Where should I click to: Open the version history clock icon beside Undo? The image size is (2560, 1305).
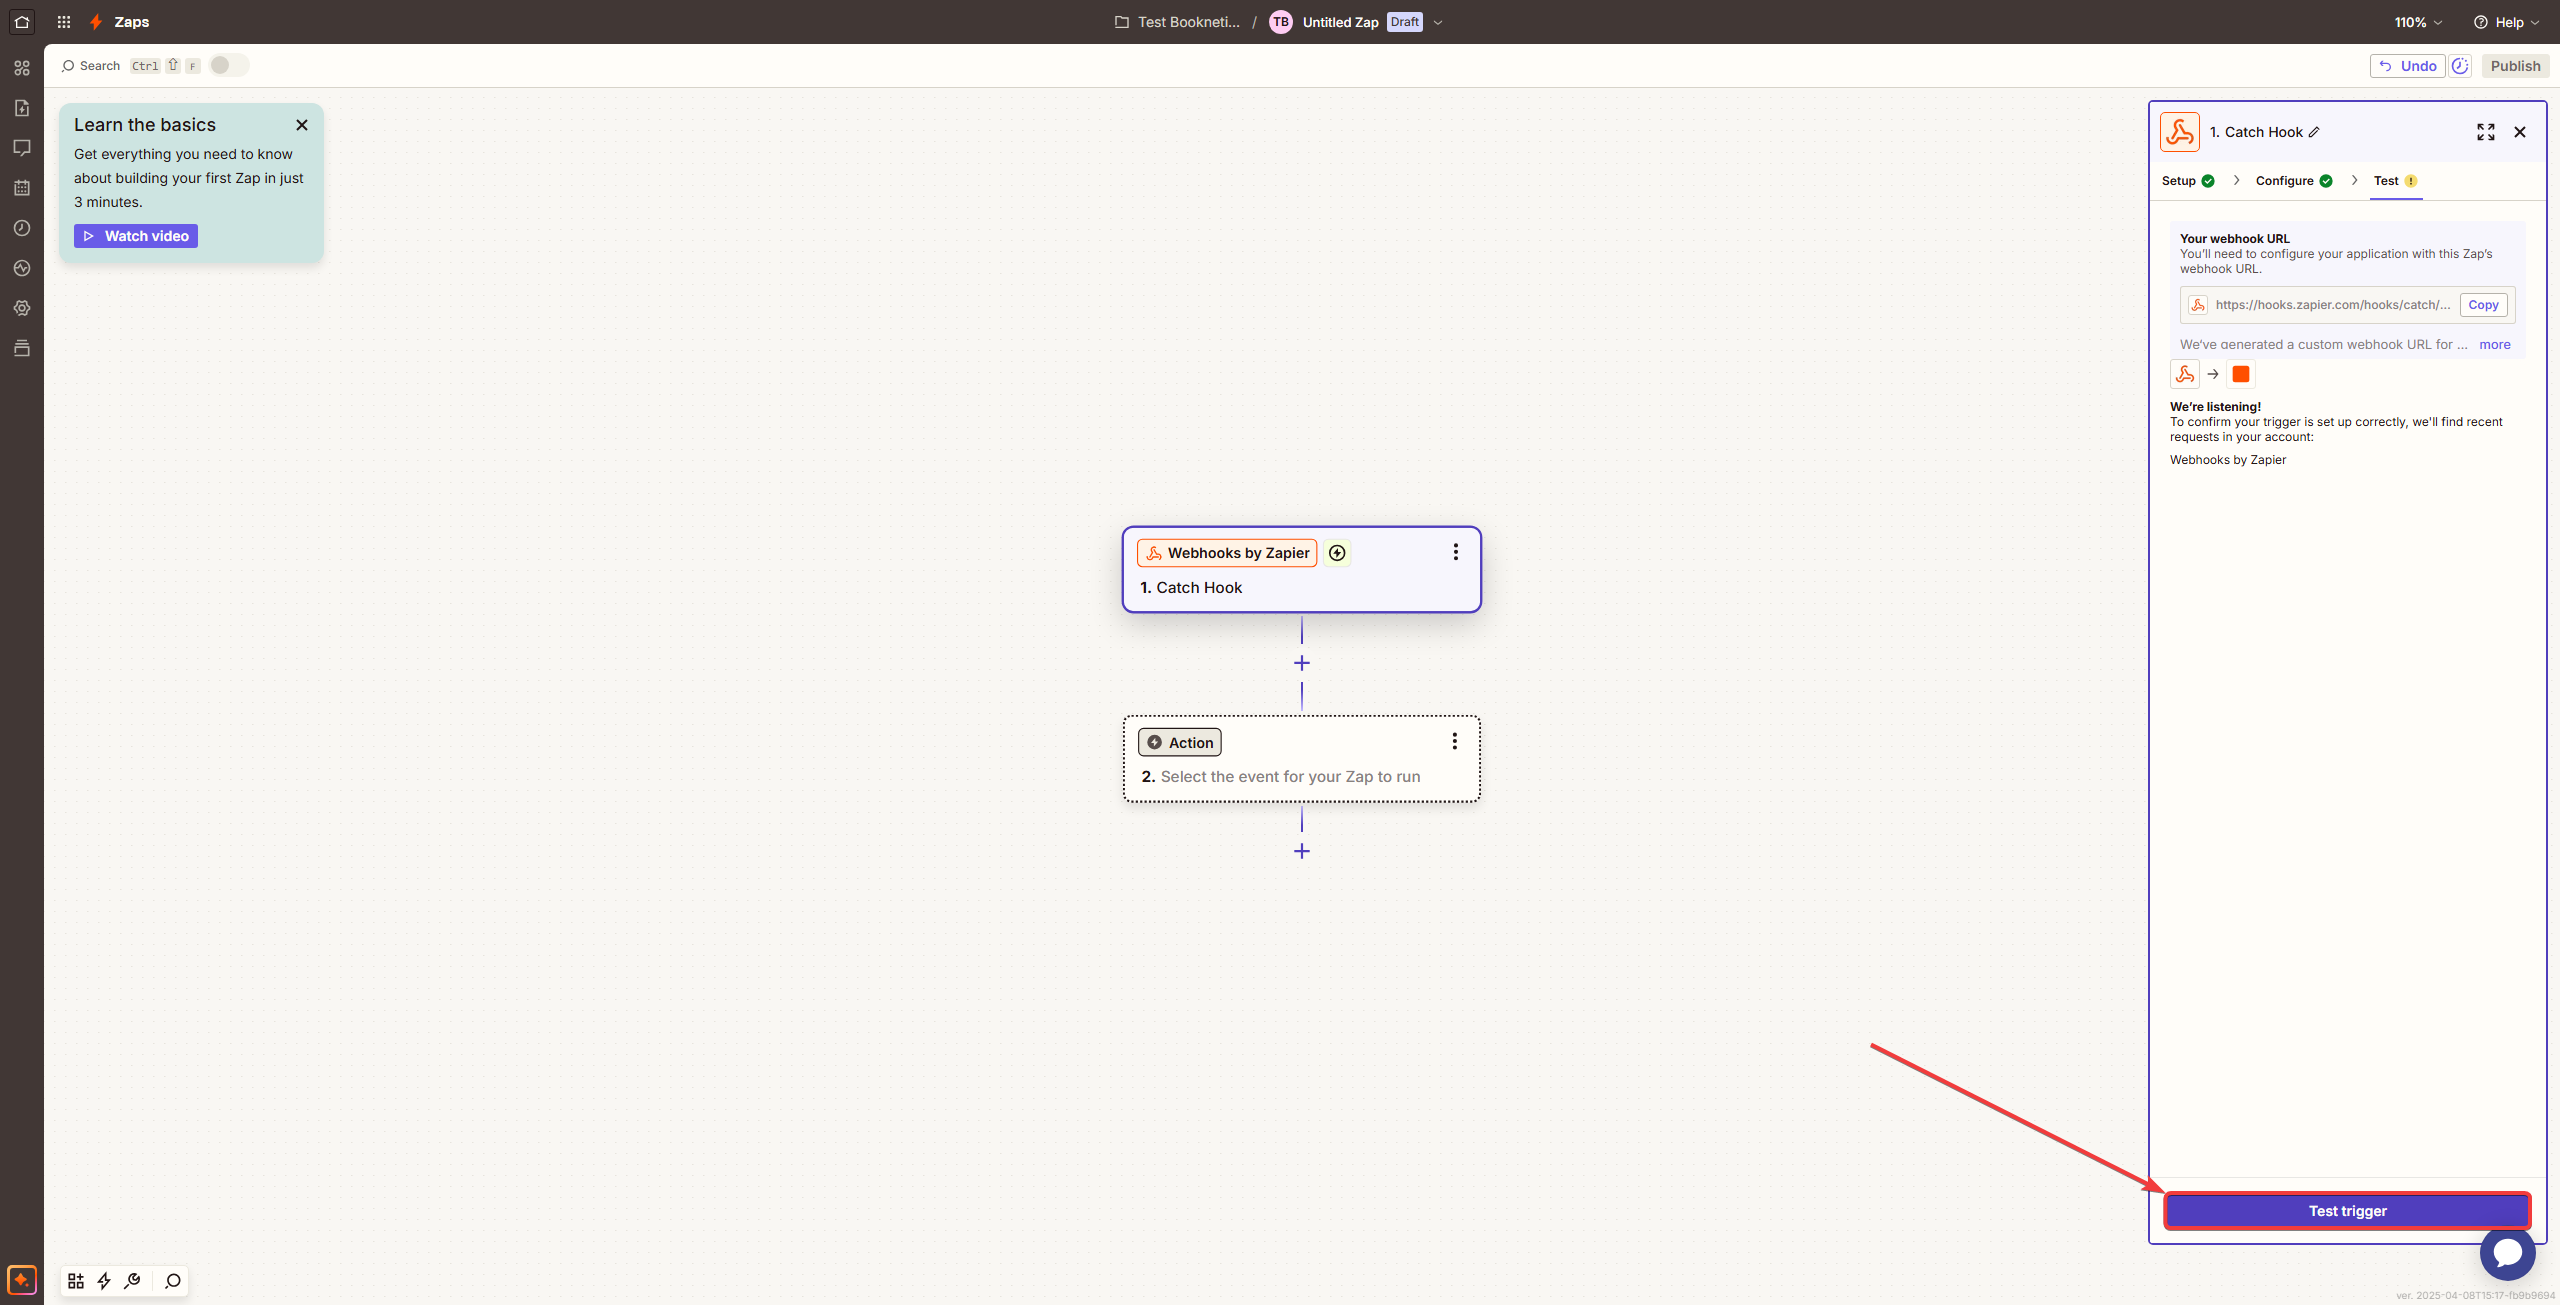[x=2461, y=66]
